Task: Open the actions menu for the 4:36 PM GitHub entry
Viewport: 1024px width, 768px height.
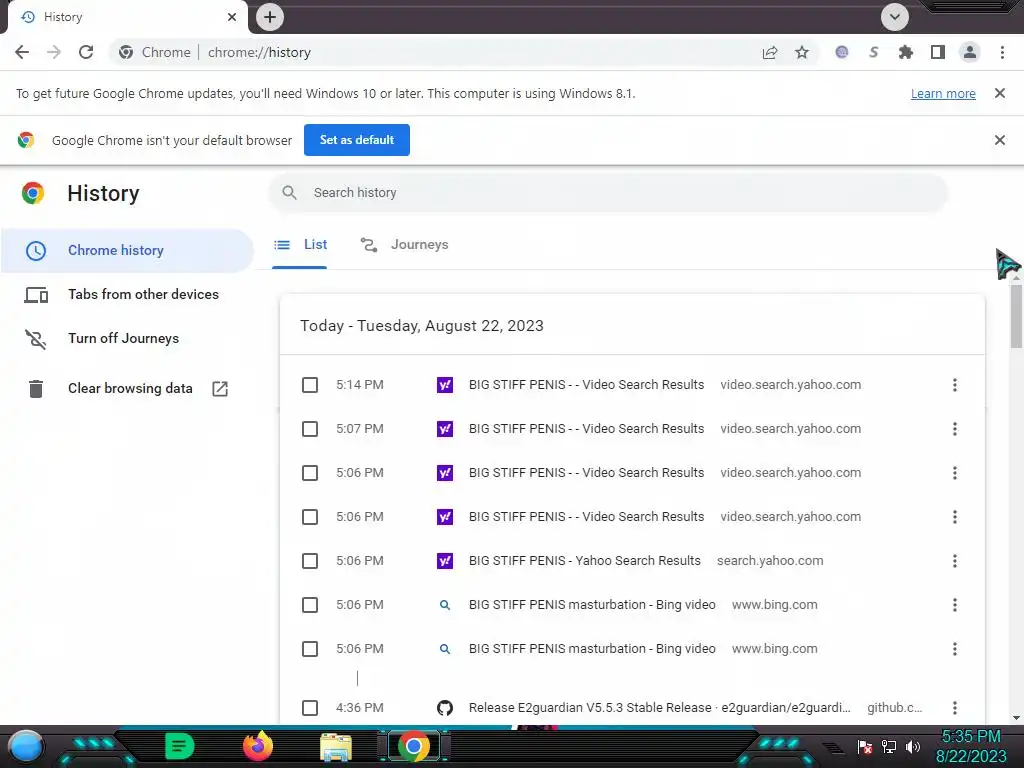Action: click(955, 708)
